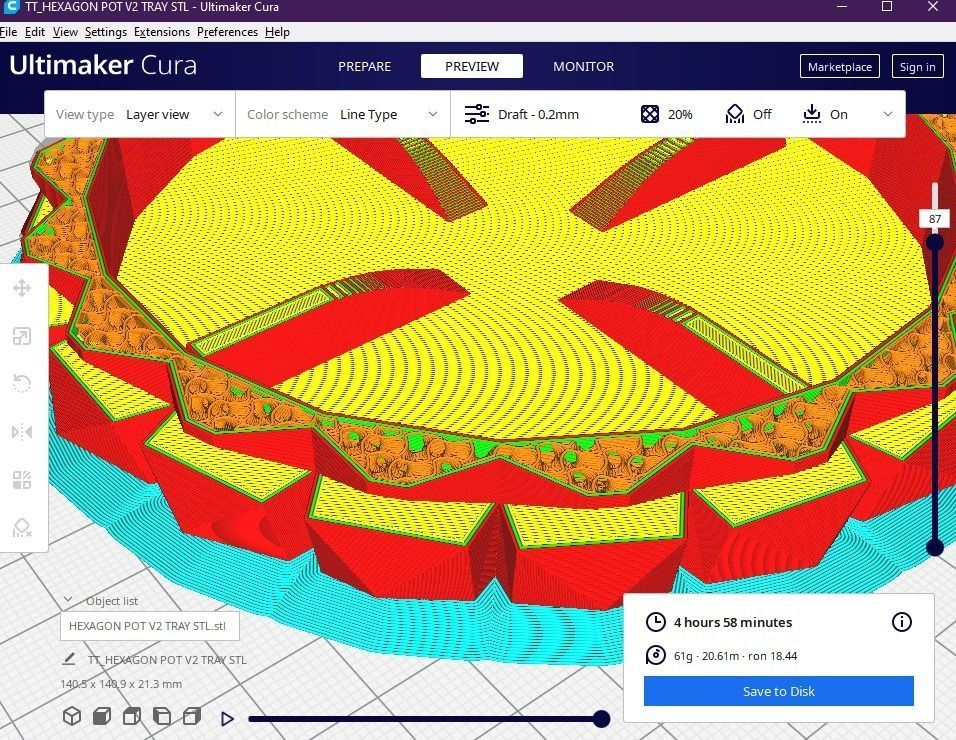Click the simulation path slider handle
The image size is (956, 740).
[601, 719]
